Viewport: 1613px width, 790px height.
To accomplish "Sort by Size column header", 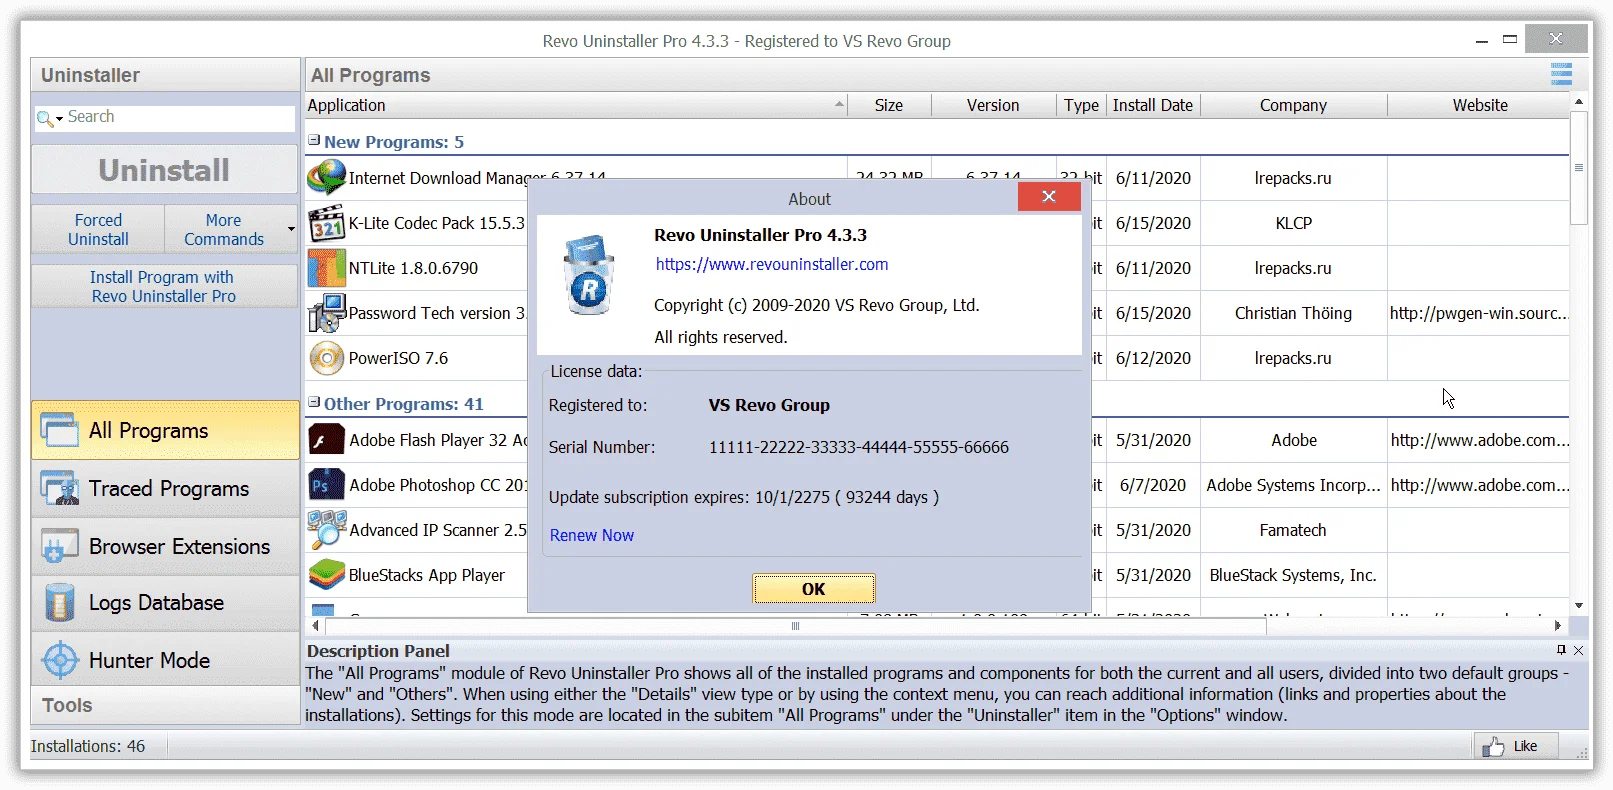I will tap(889, 105).
